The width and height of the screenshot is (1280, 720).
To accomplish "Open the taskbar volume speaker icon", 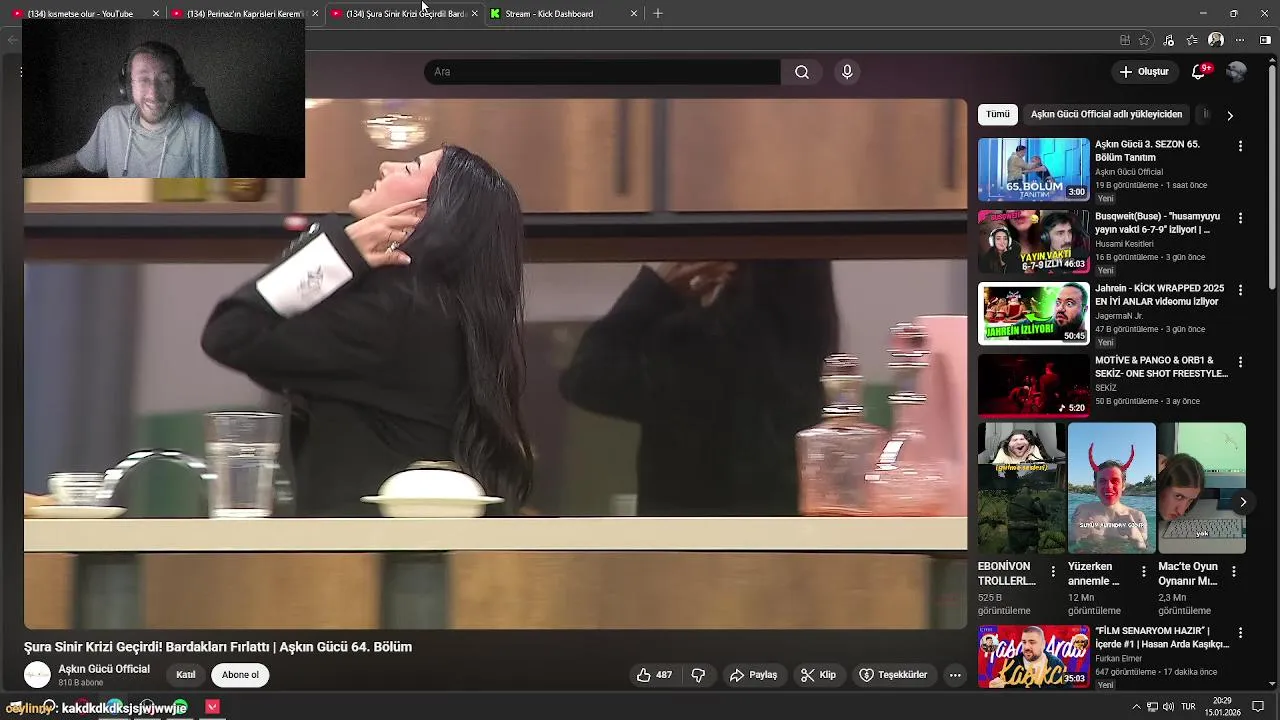I will tap(1168, 707).
